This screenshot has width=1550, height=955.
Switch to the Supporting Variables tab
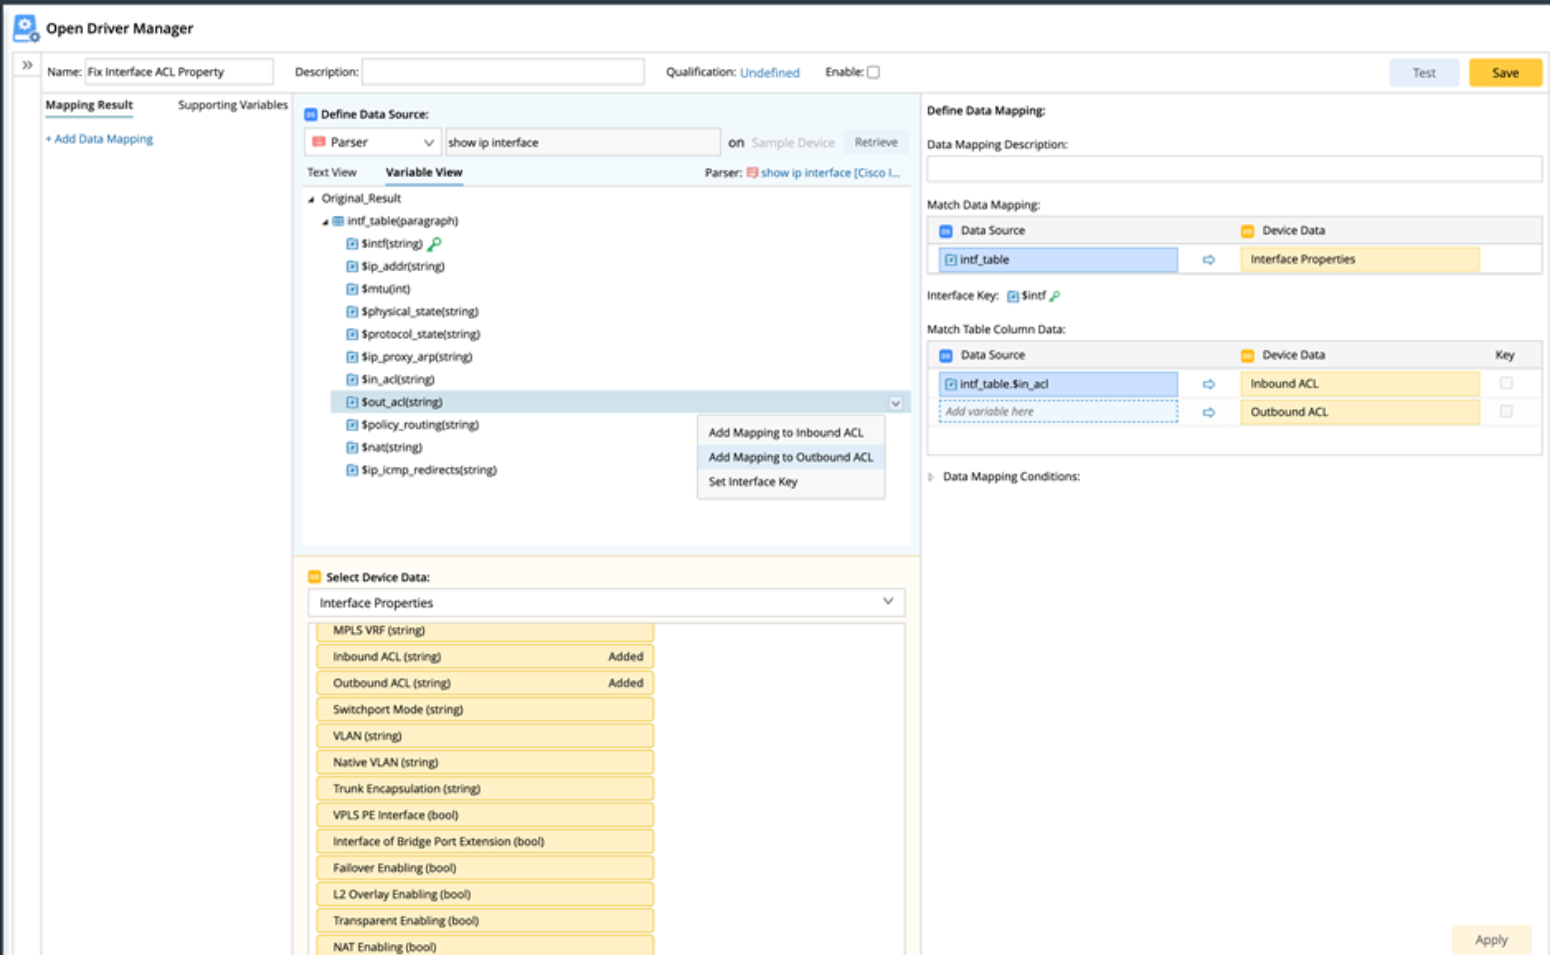(232, 105)
